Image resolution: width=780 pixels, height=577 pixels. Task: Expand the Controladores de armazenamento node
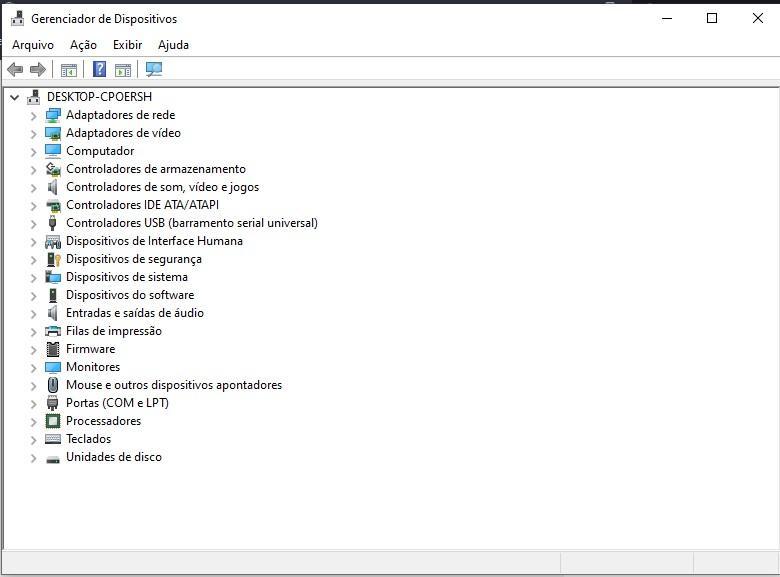point(33,170)
